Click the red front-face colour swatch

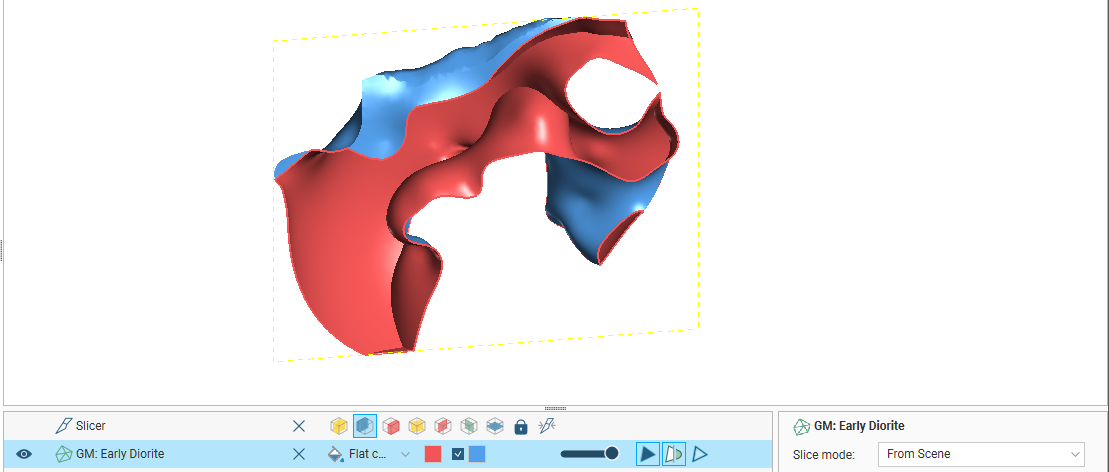click(433, 454)
